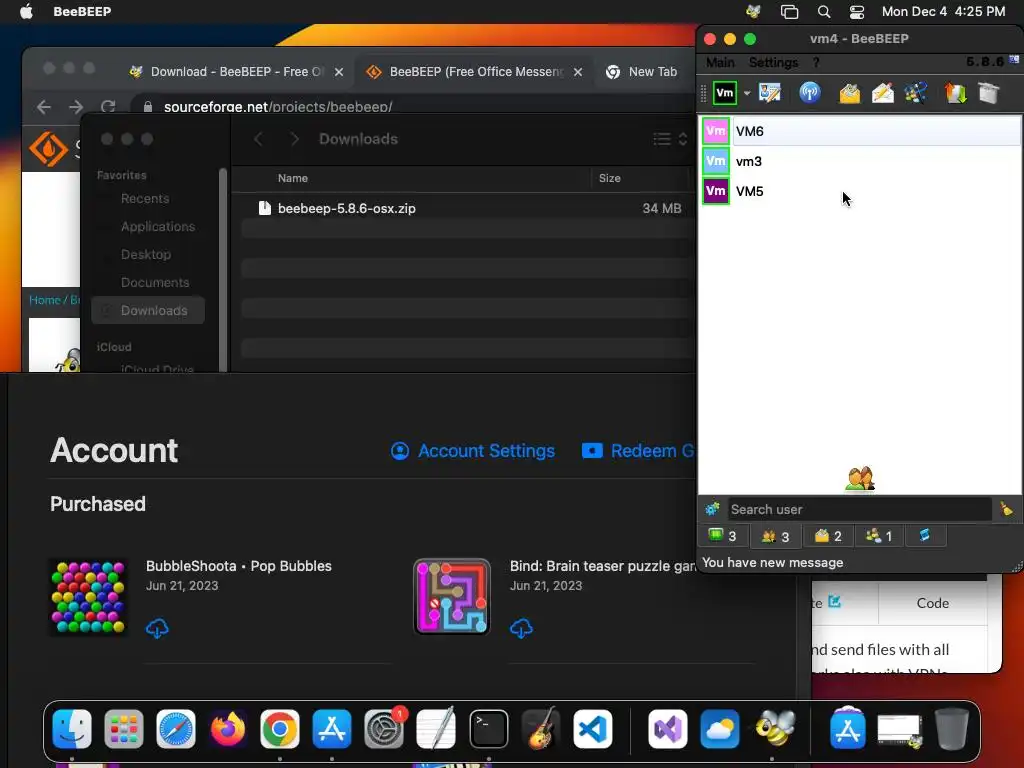Click the gears icon left of Search user

click(x=712, y=509)
